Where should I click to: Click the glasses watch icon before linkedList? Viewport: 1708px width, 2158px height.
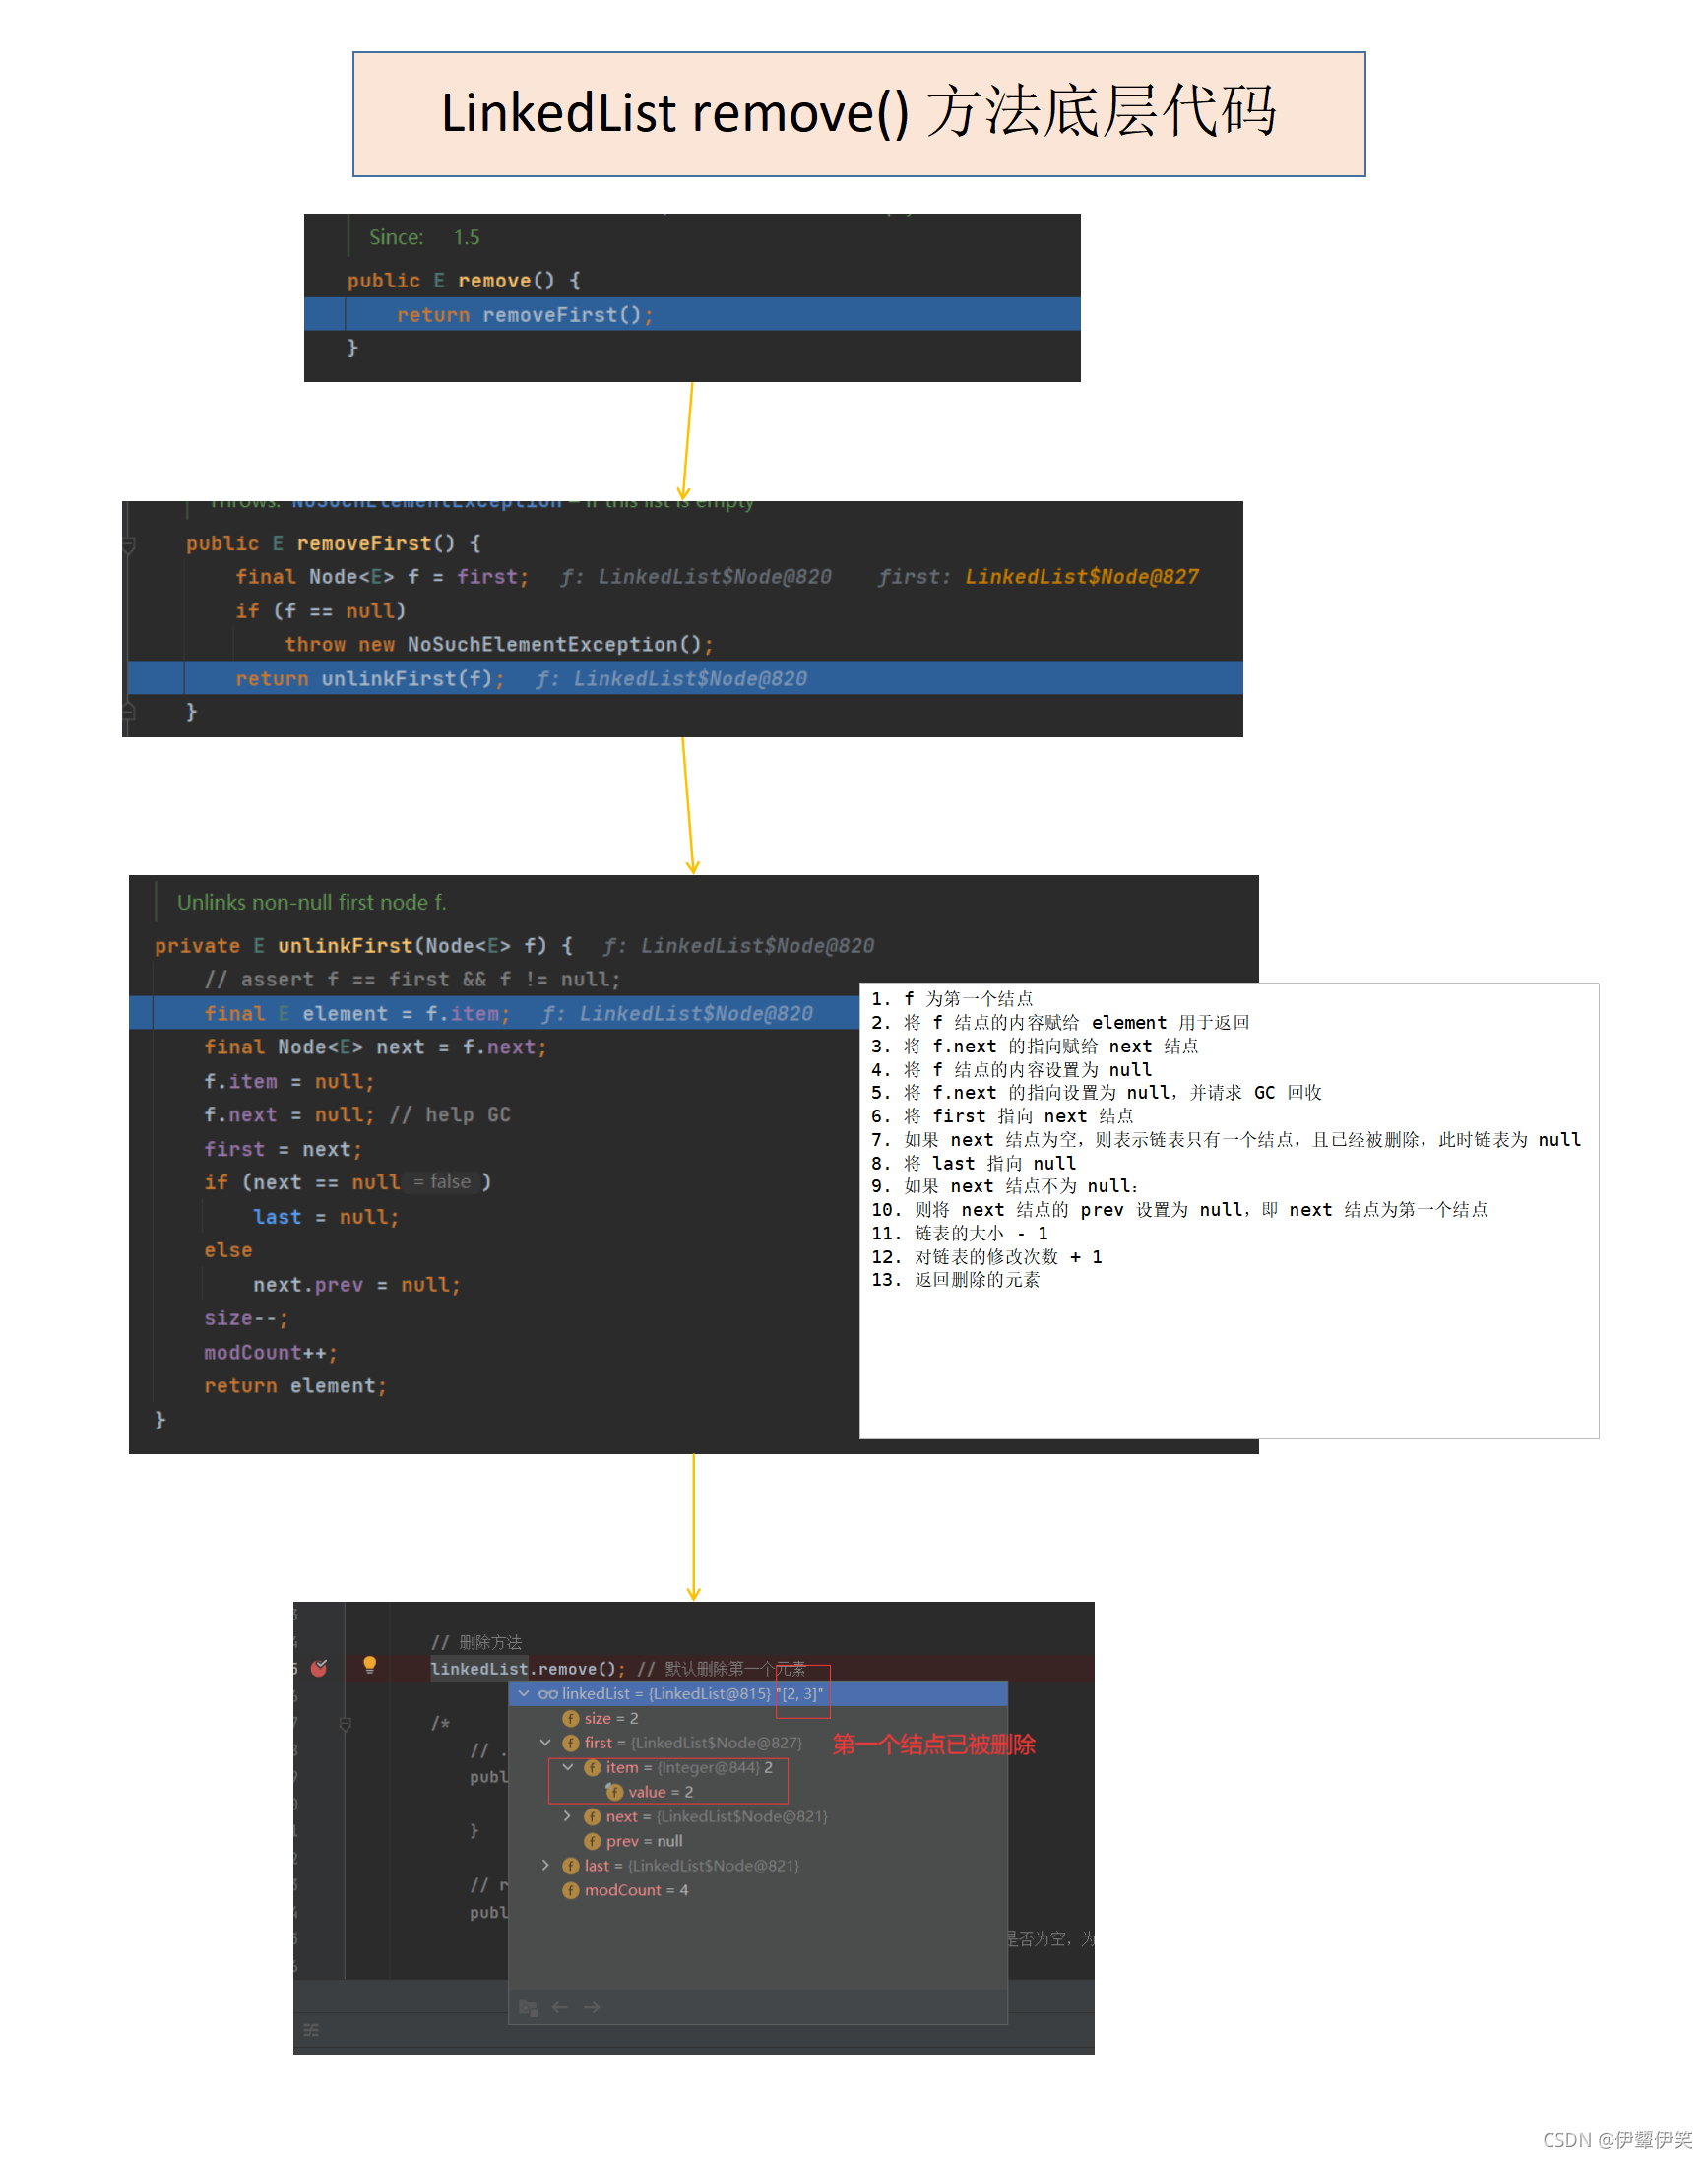pyautogui.click(x=547, y=1693)
